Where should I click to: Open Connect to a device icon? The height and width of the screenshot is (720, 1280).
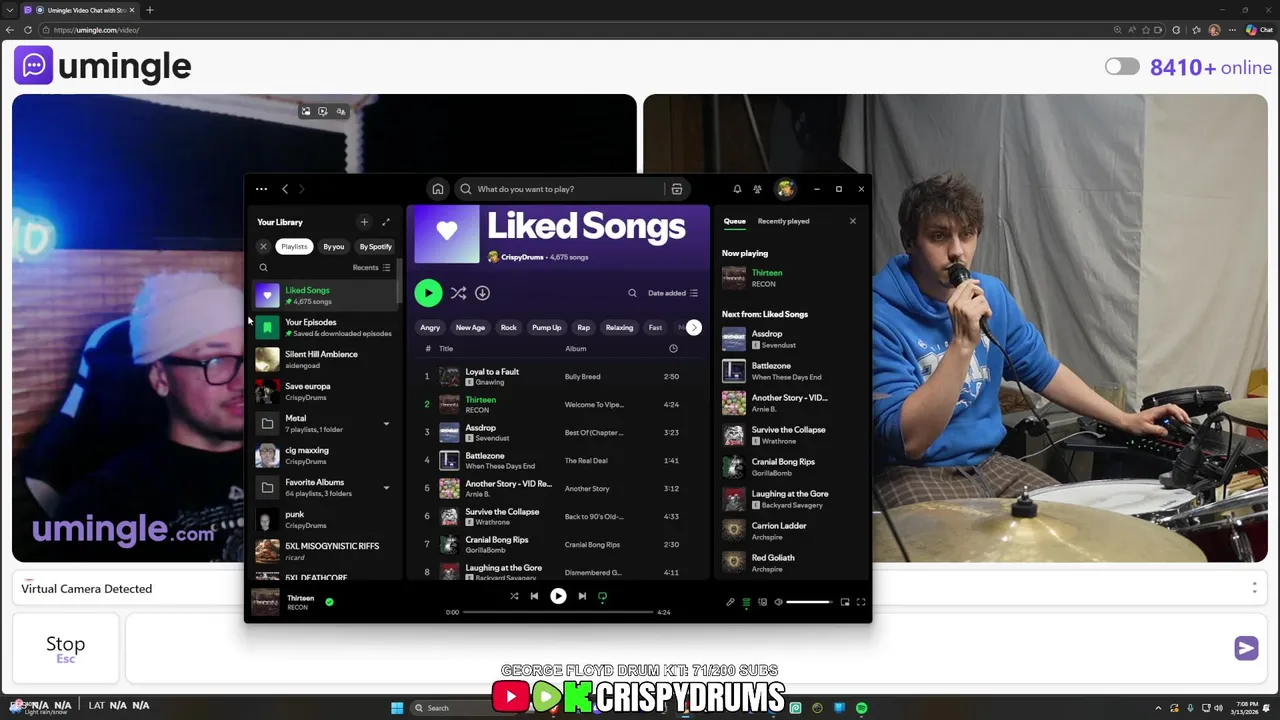tap(762, 602)
